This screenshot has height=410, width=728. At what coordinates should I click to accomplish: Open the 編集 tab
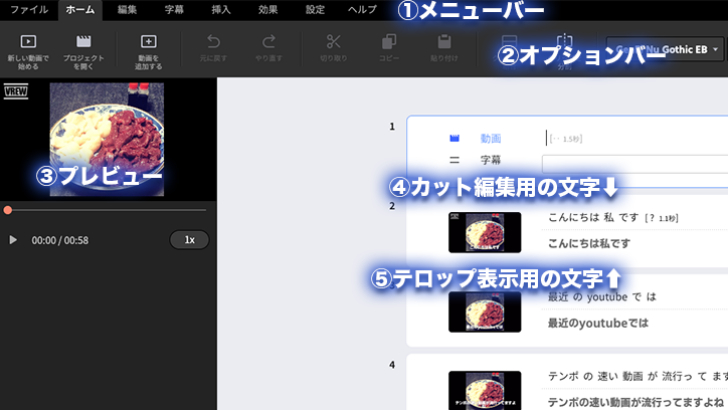point(127,10)
